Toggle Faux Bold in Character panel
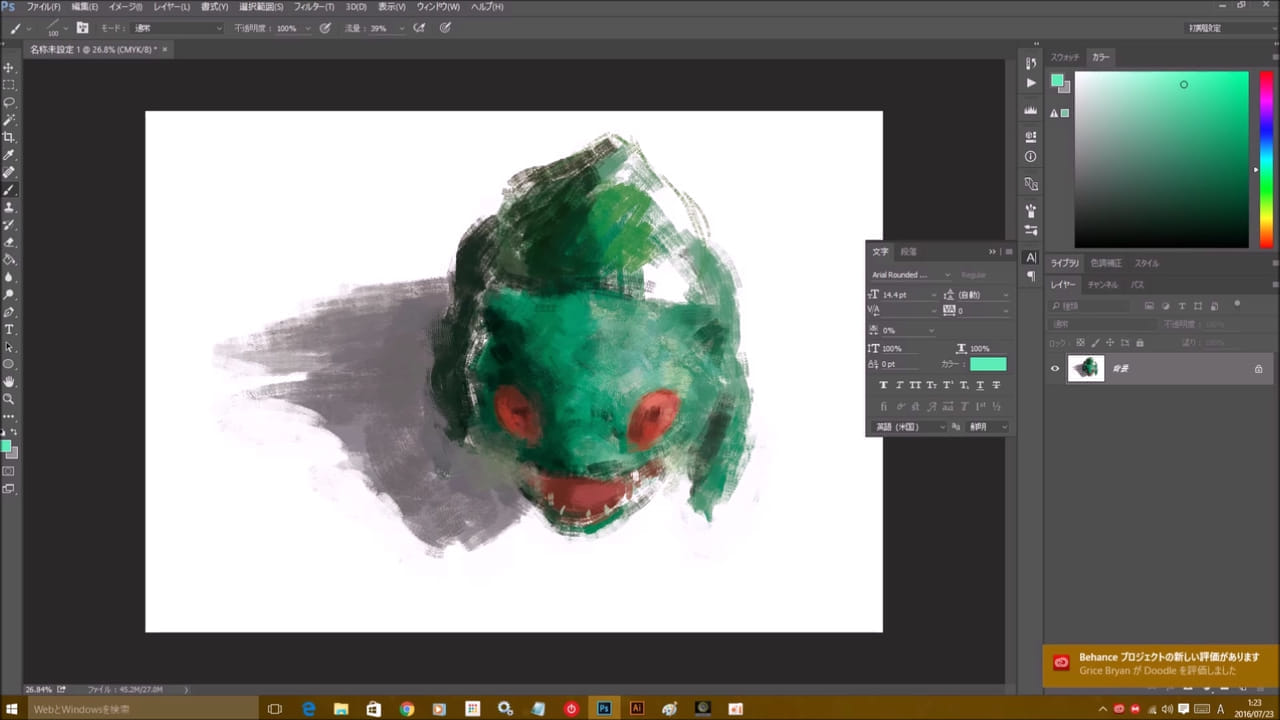The height and width of the screenshot is (720, 1280). [x=883, y=385]
